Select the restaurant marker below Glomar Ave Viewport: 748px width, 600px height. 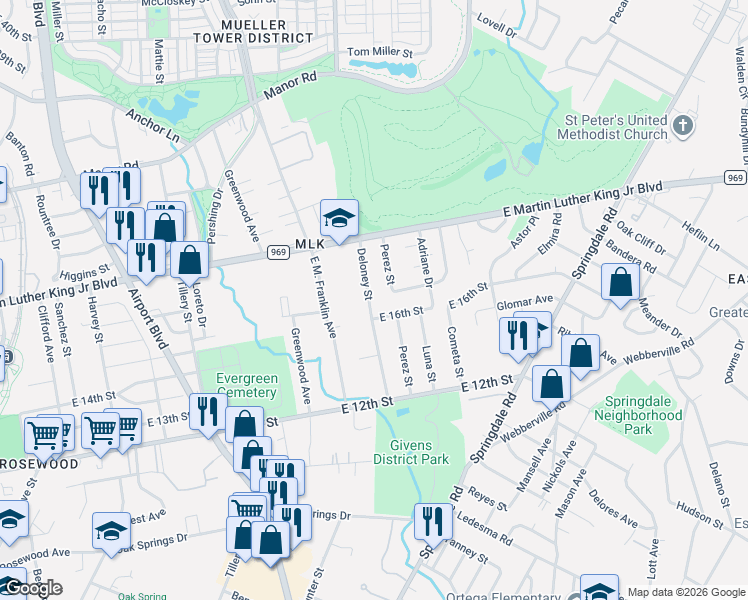519,337
